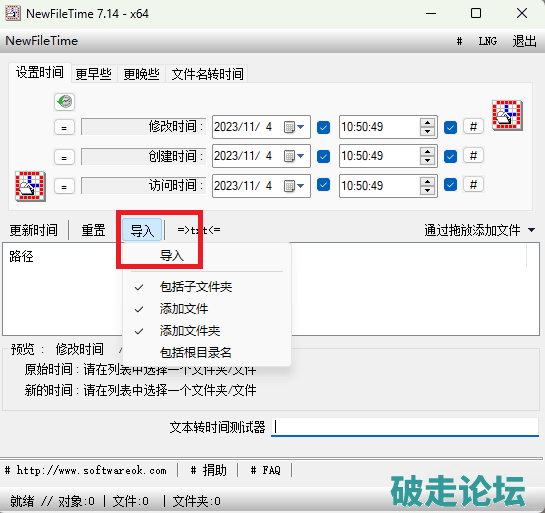The image size is (545, 513).
Task: Select 包括根目录名 in the import menu
Action: click(x=195, y=353)
